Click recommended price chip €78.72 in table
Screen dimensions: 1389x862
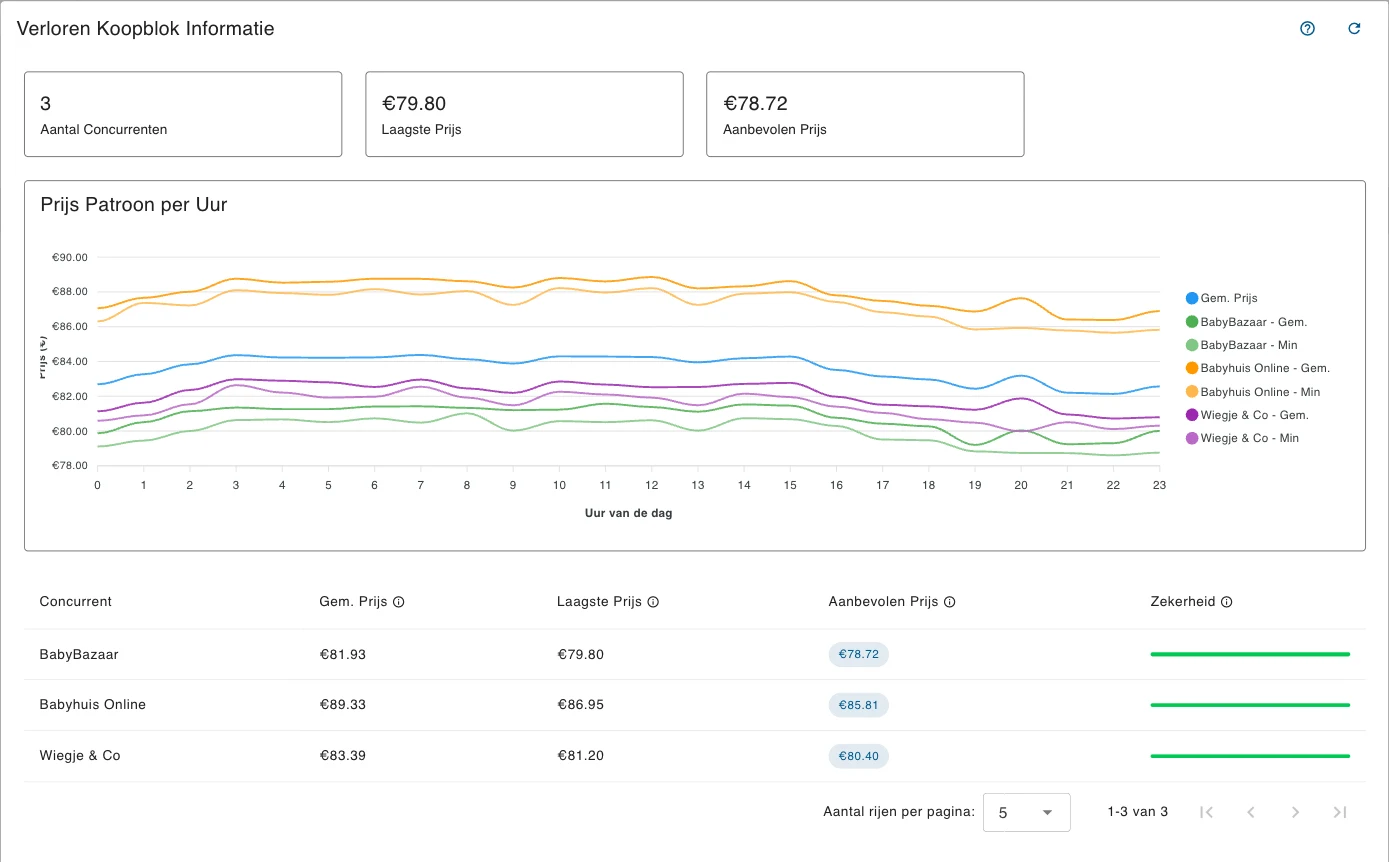[x=858, y=654]
